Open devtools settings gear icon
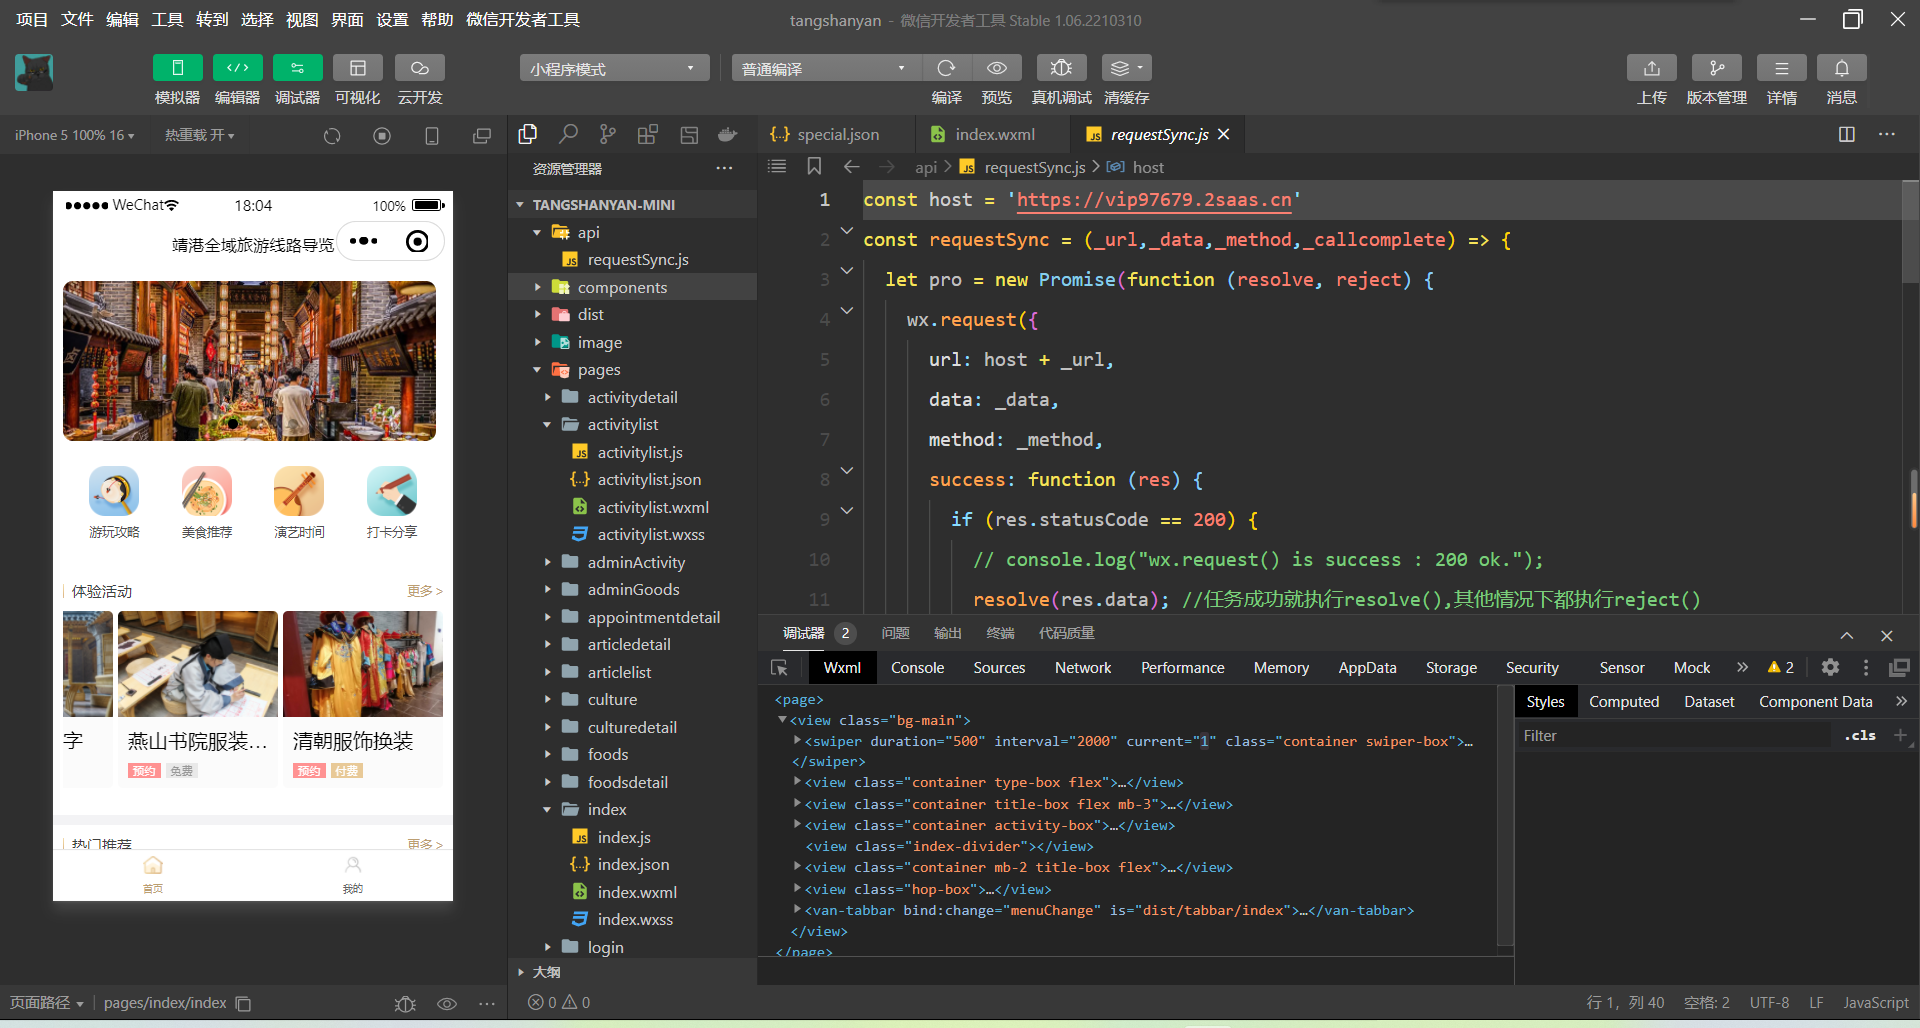This screenshot has height=1028, width=1920. pos(1830,667)
